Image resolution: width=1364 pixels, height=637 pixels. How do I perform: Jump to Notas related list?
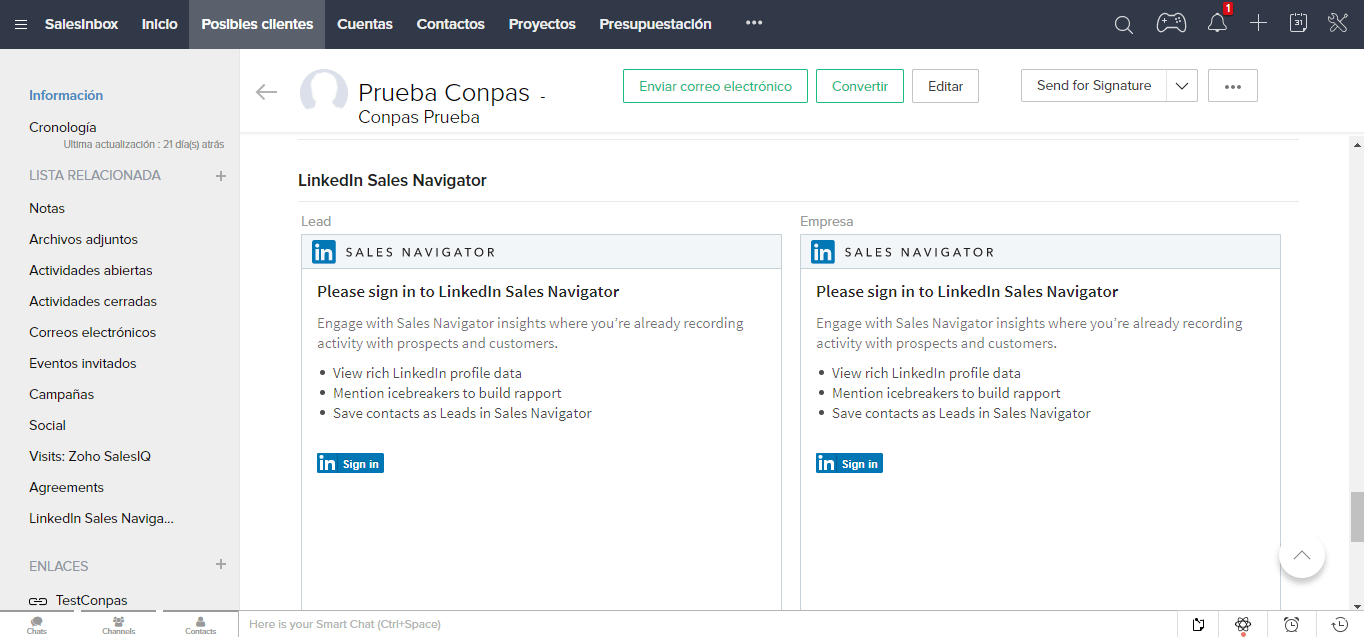[47, 208]
